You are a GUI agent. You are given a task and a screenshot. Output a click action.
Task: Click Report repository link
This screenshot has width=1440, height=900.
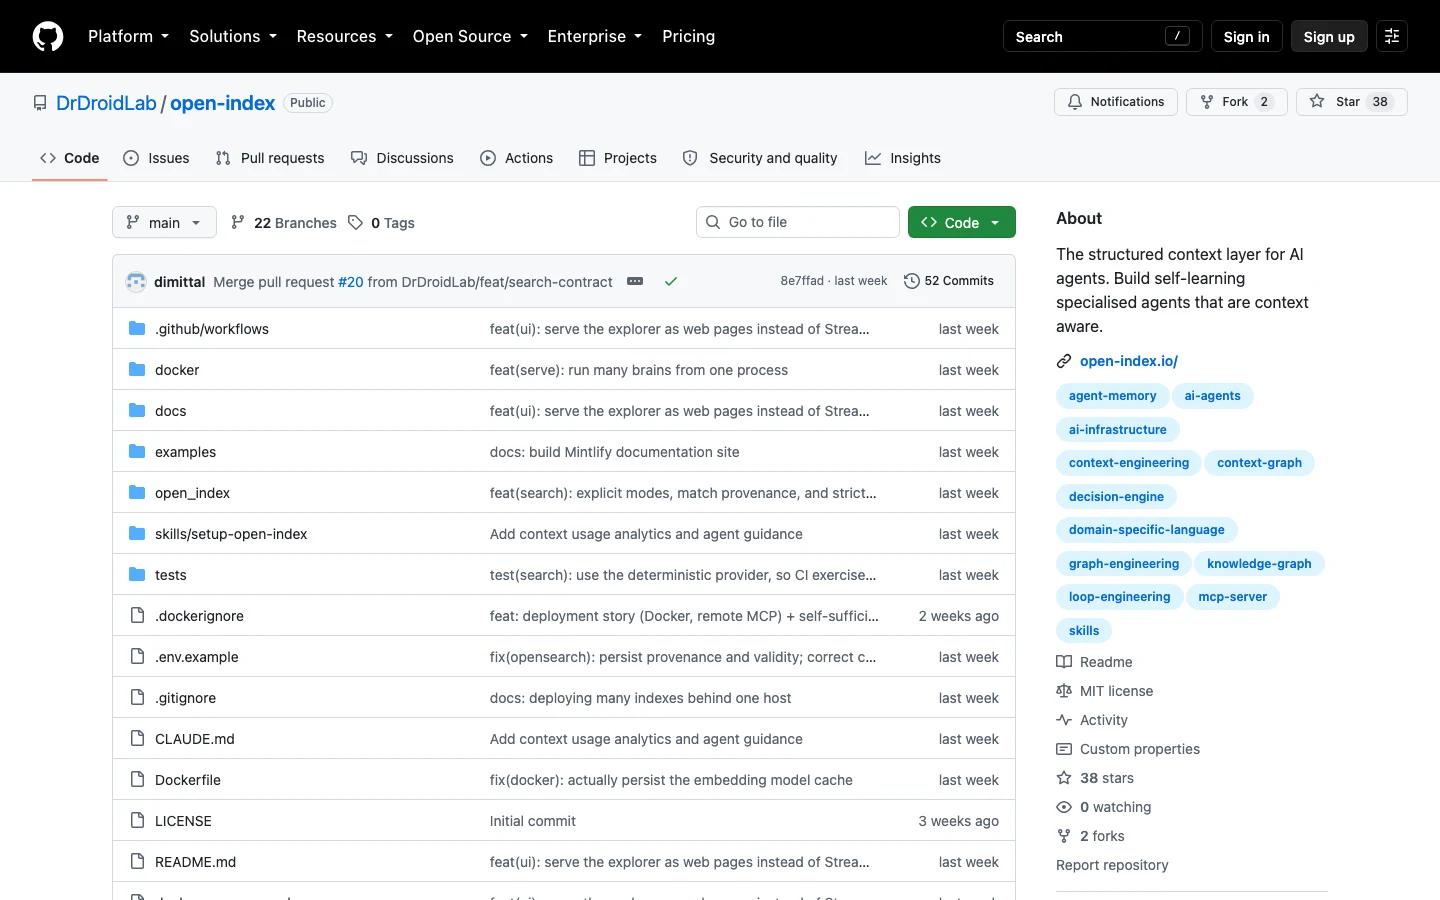[1112, 865]
